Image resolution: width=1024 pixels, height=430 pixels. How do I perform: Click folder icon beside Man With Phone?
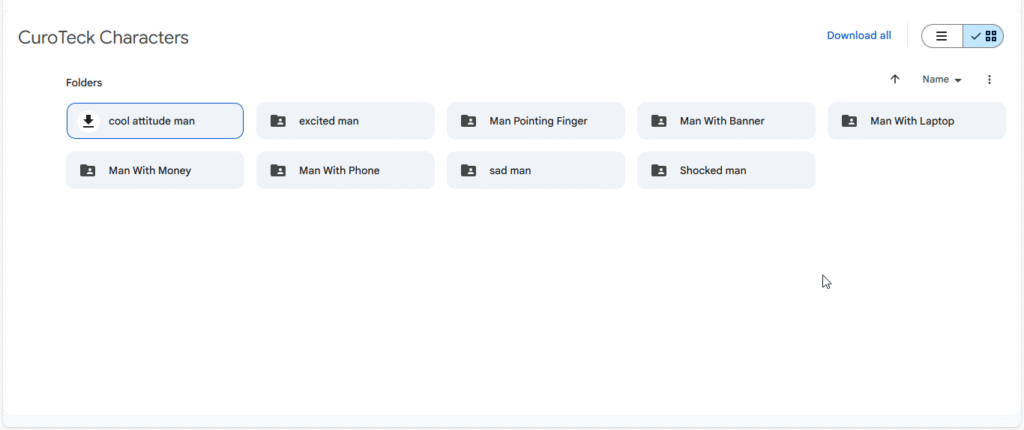click(278, 170)
